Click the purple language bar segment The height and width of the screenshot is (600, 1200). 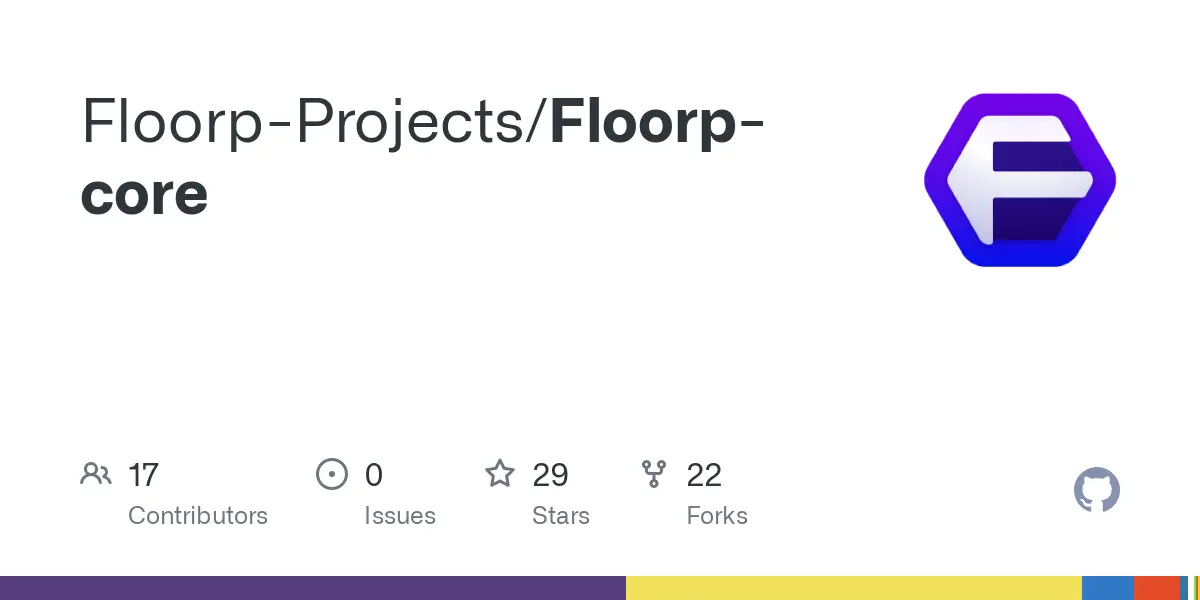312,588
